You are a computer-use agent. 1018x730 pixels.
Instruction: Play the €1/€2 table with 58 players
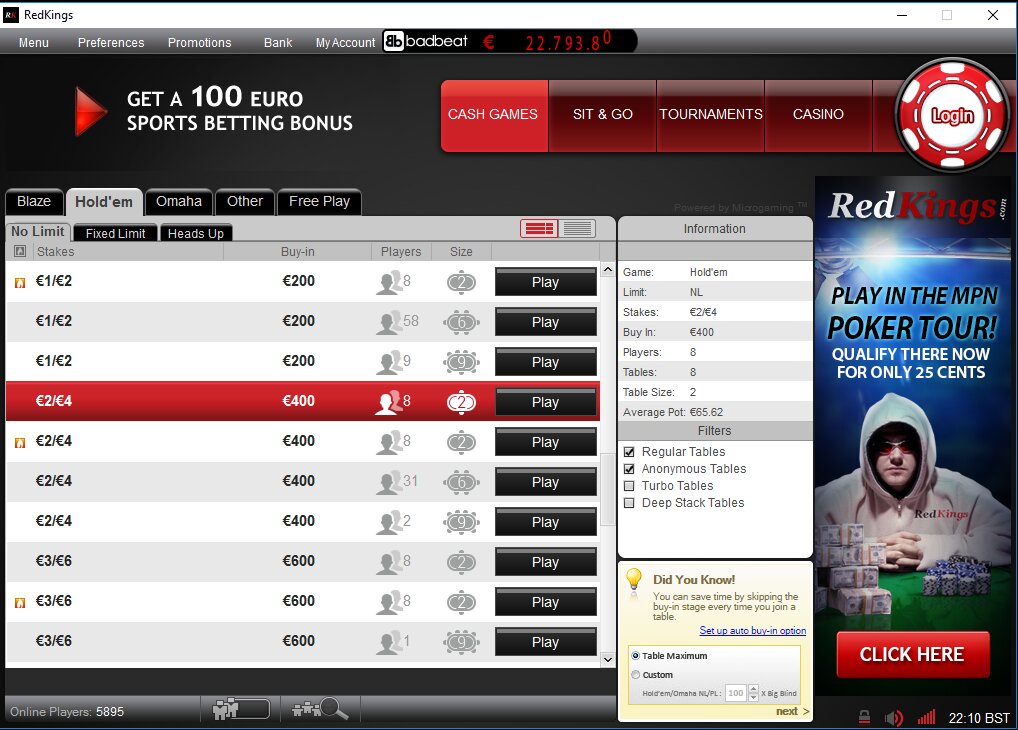tap(545, 322)
